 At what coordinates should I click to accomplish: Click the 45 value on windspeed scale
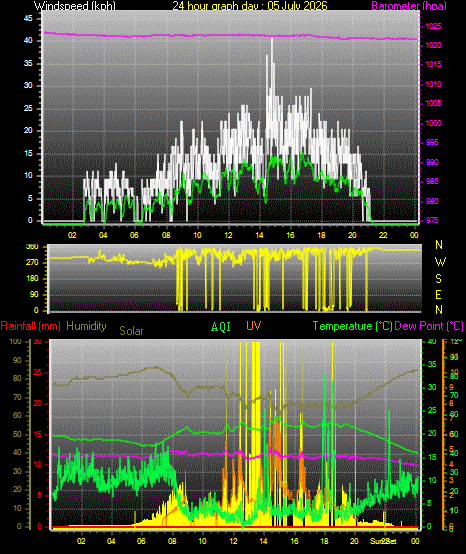tap(28, 18)
